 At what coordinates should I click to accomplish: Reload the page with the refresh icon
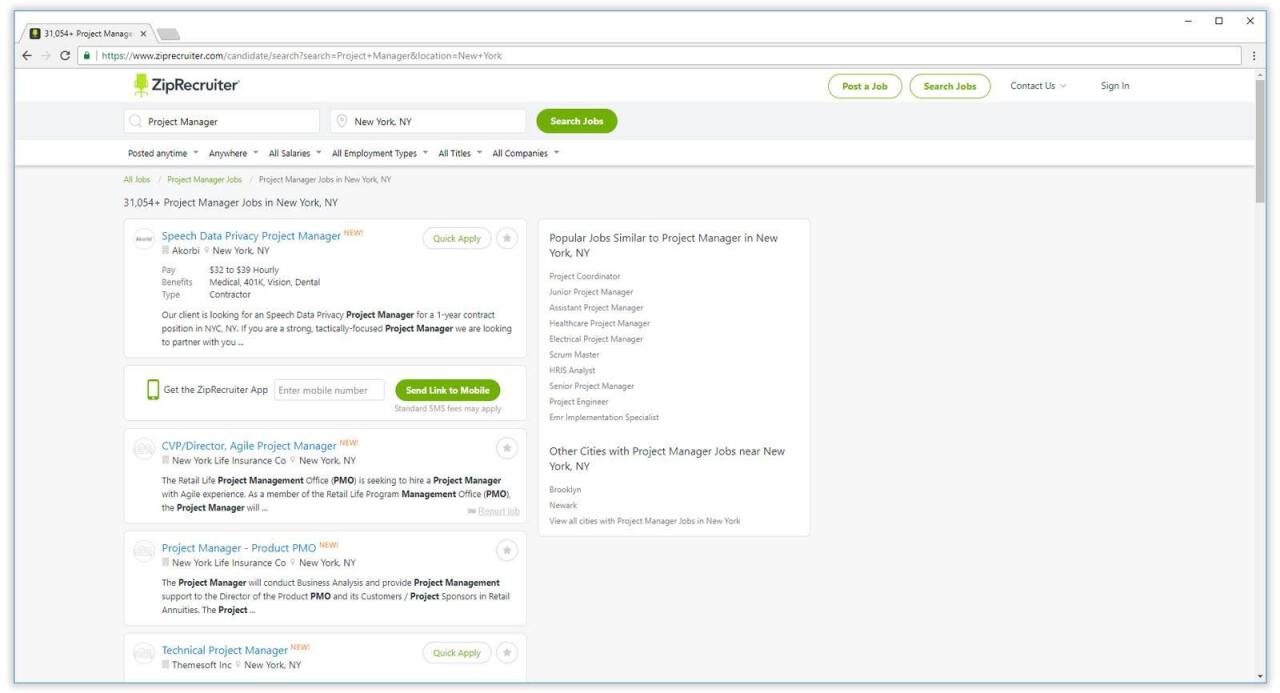[x=65, y=55]
